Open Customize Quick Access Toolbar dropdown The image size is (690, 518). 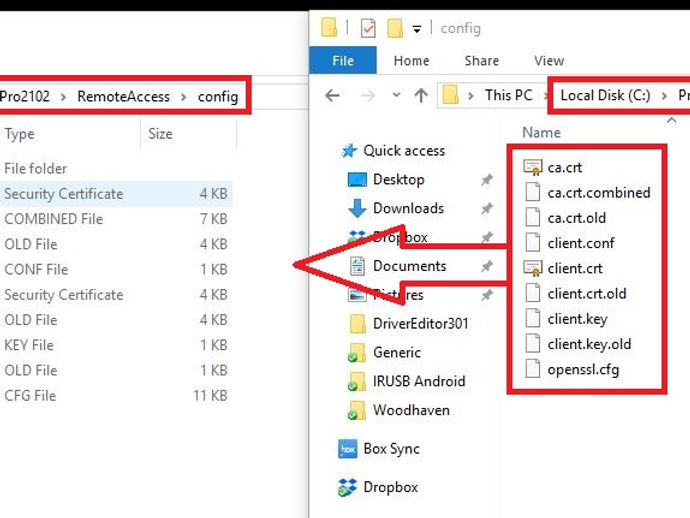pyautogui.click(x=417, y=29)
